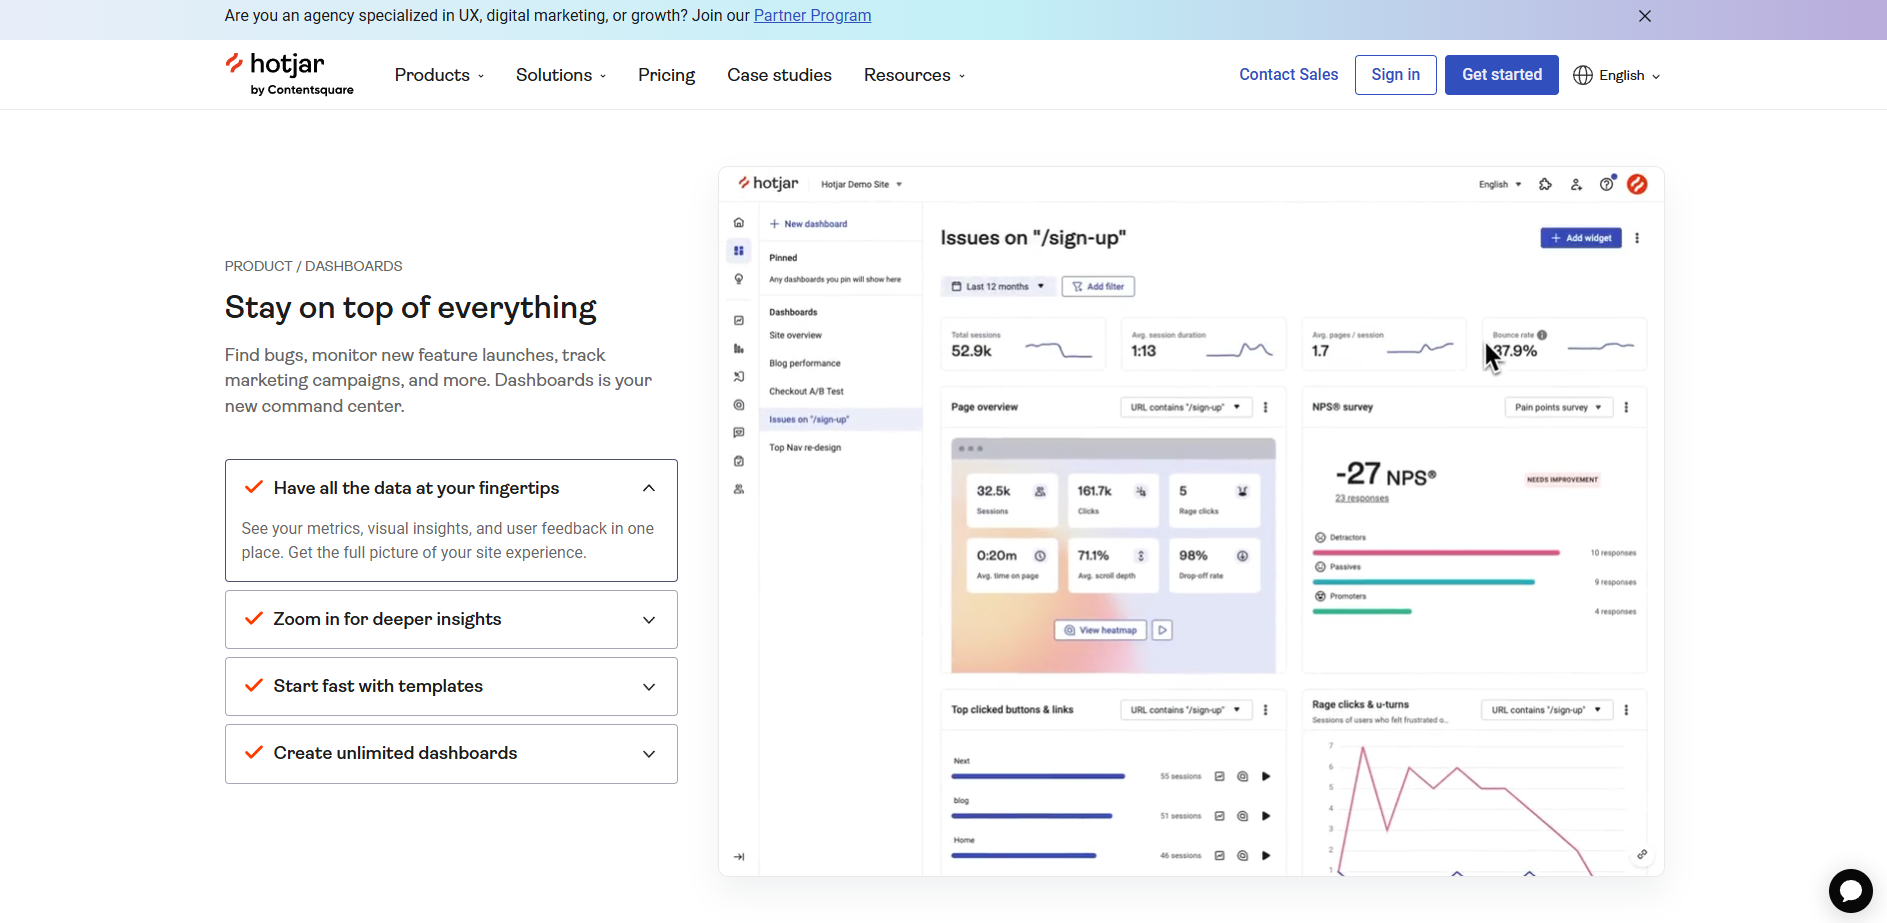The height and width of the screenshot is (923, 1887).
Task: Open Rage clicks URL contains dropdown
Action: click(1546, 710)
